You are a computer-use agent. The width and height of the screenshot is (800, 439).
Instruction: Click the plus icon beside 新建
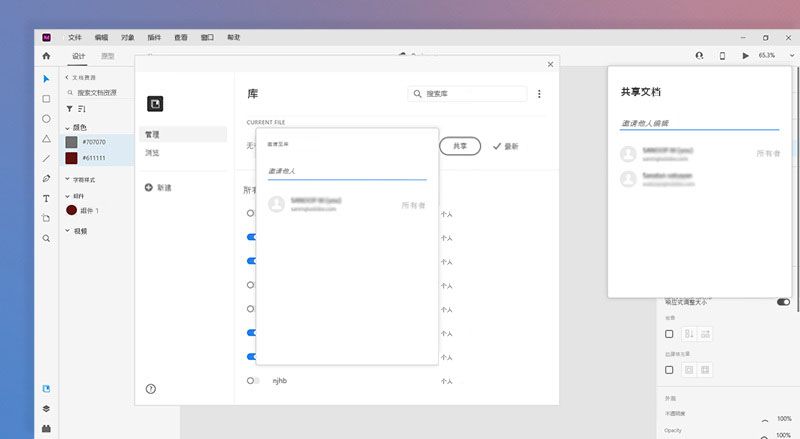pyautogui.click(x=148, y=187)
